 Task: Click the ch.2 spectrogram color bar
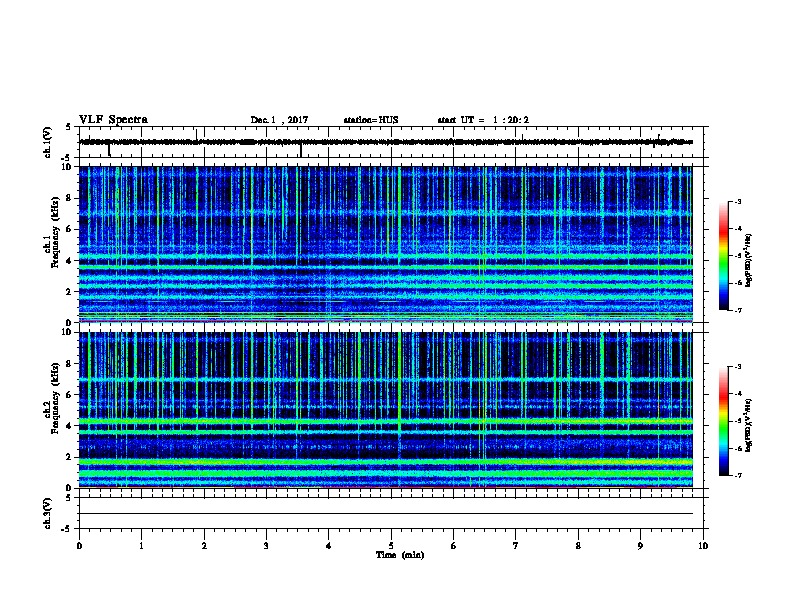coord(723,421)
